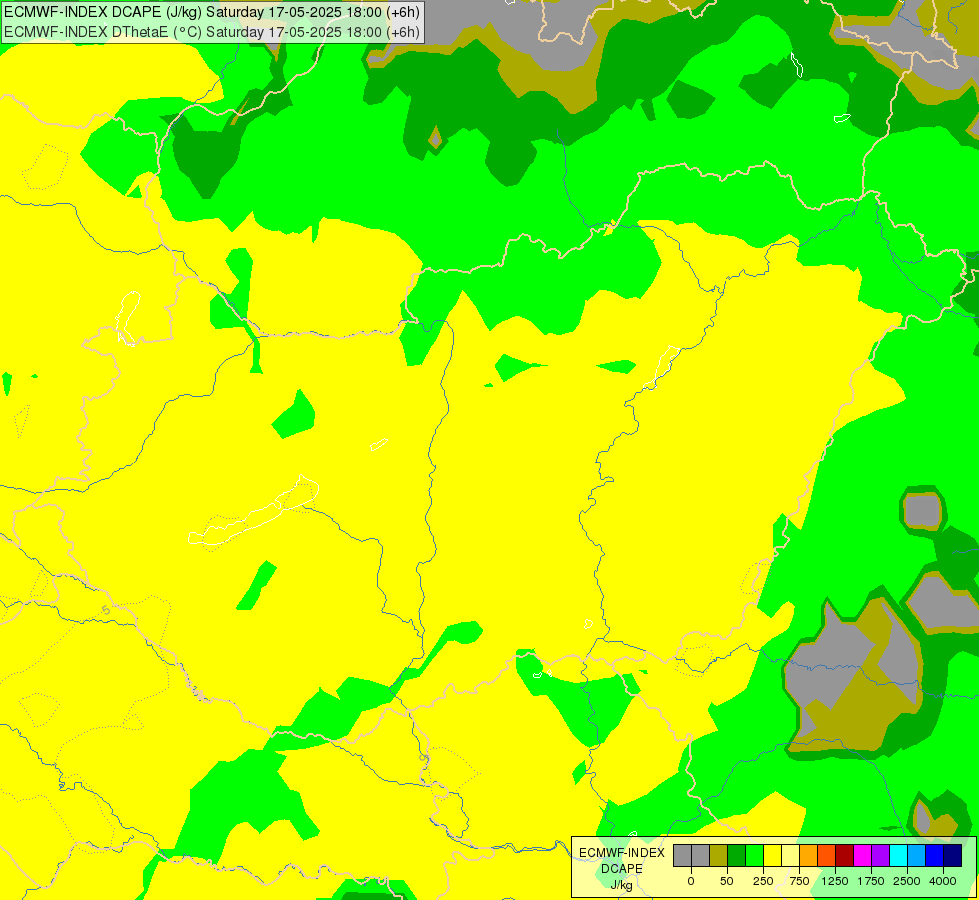This screenshot has width=979, height=900.
Task: Click the legend tick value 750
Action: coord(799,881)
